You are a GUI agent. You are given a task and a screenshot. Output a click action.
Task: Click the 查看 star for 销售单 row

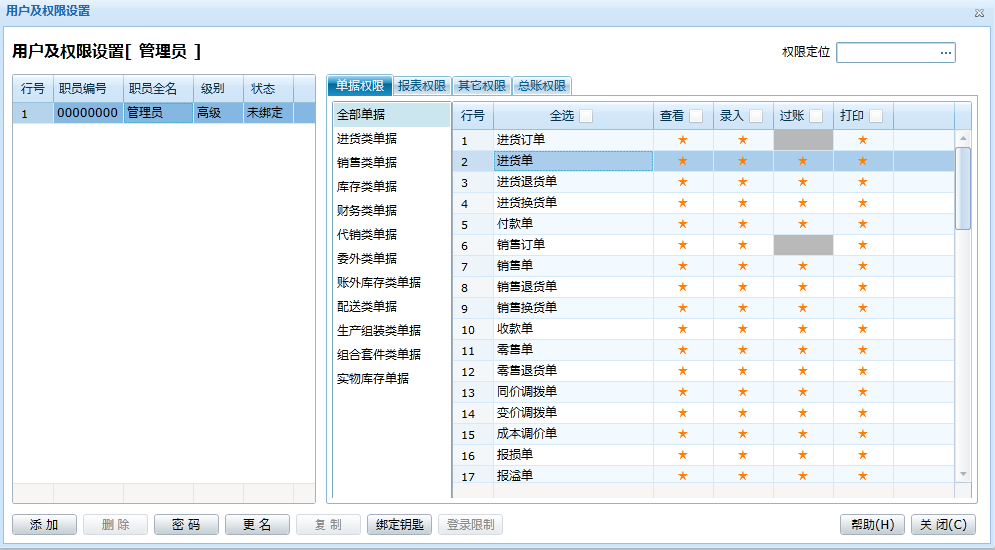683,266
